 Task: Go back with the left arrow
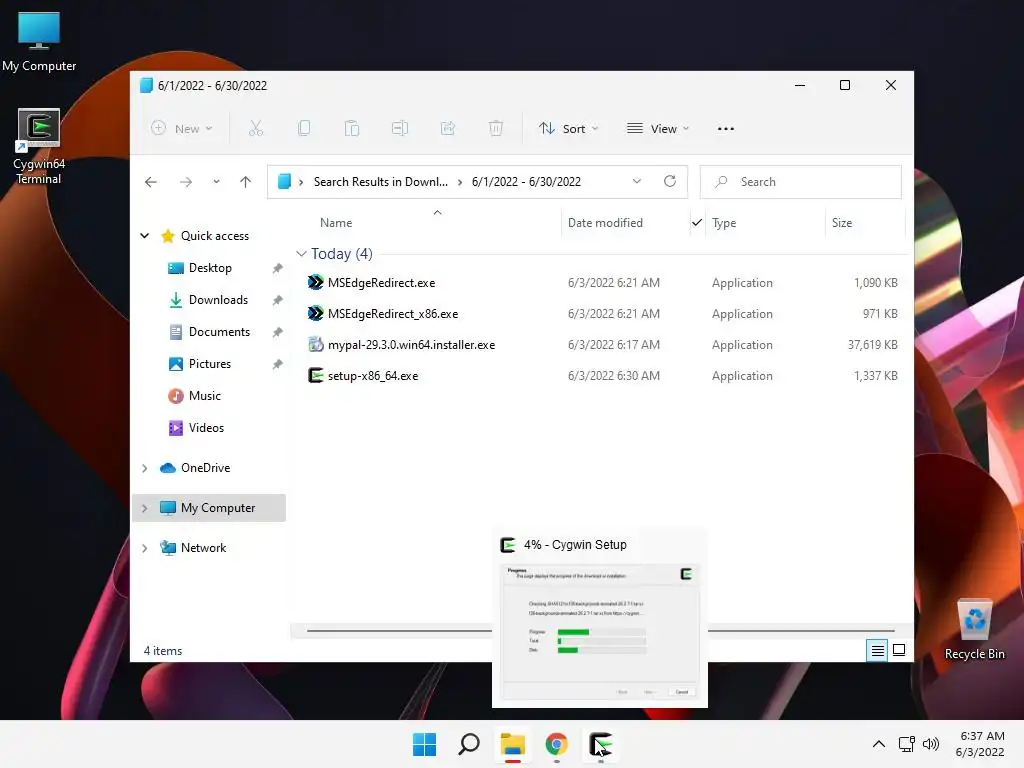151,182
